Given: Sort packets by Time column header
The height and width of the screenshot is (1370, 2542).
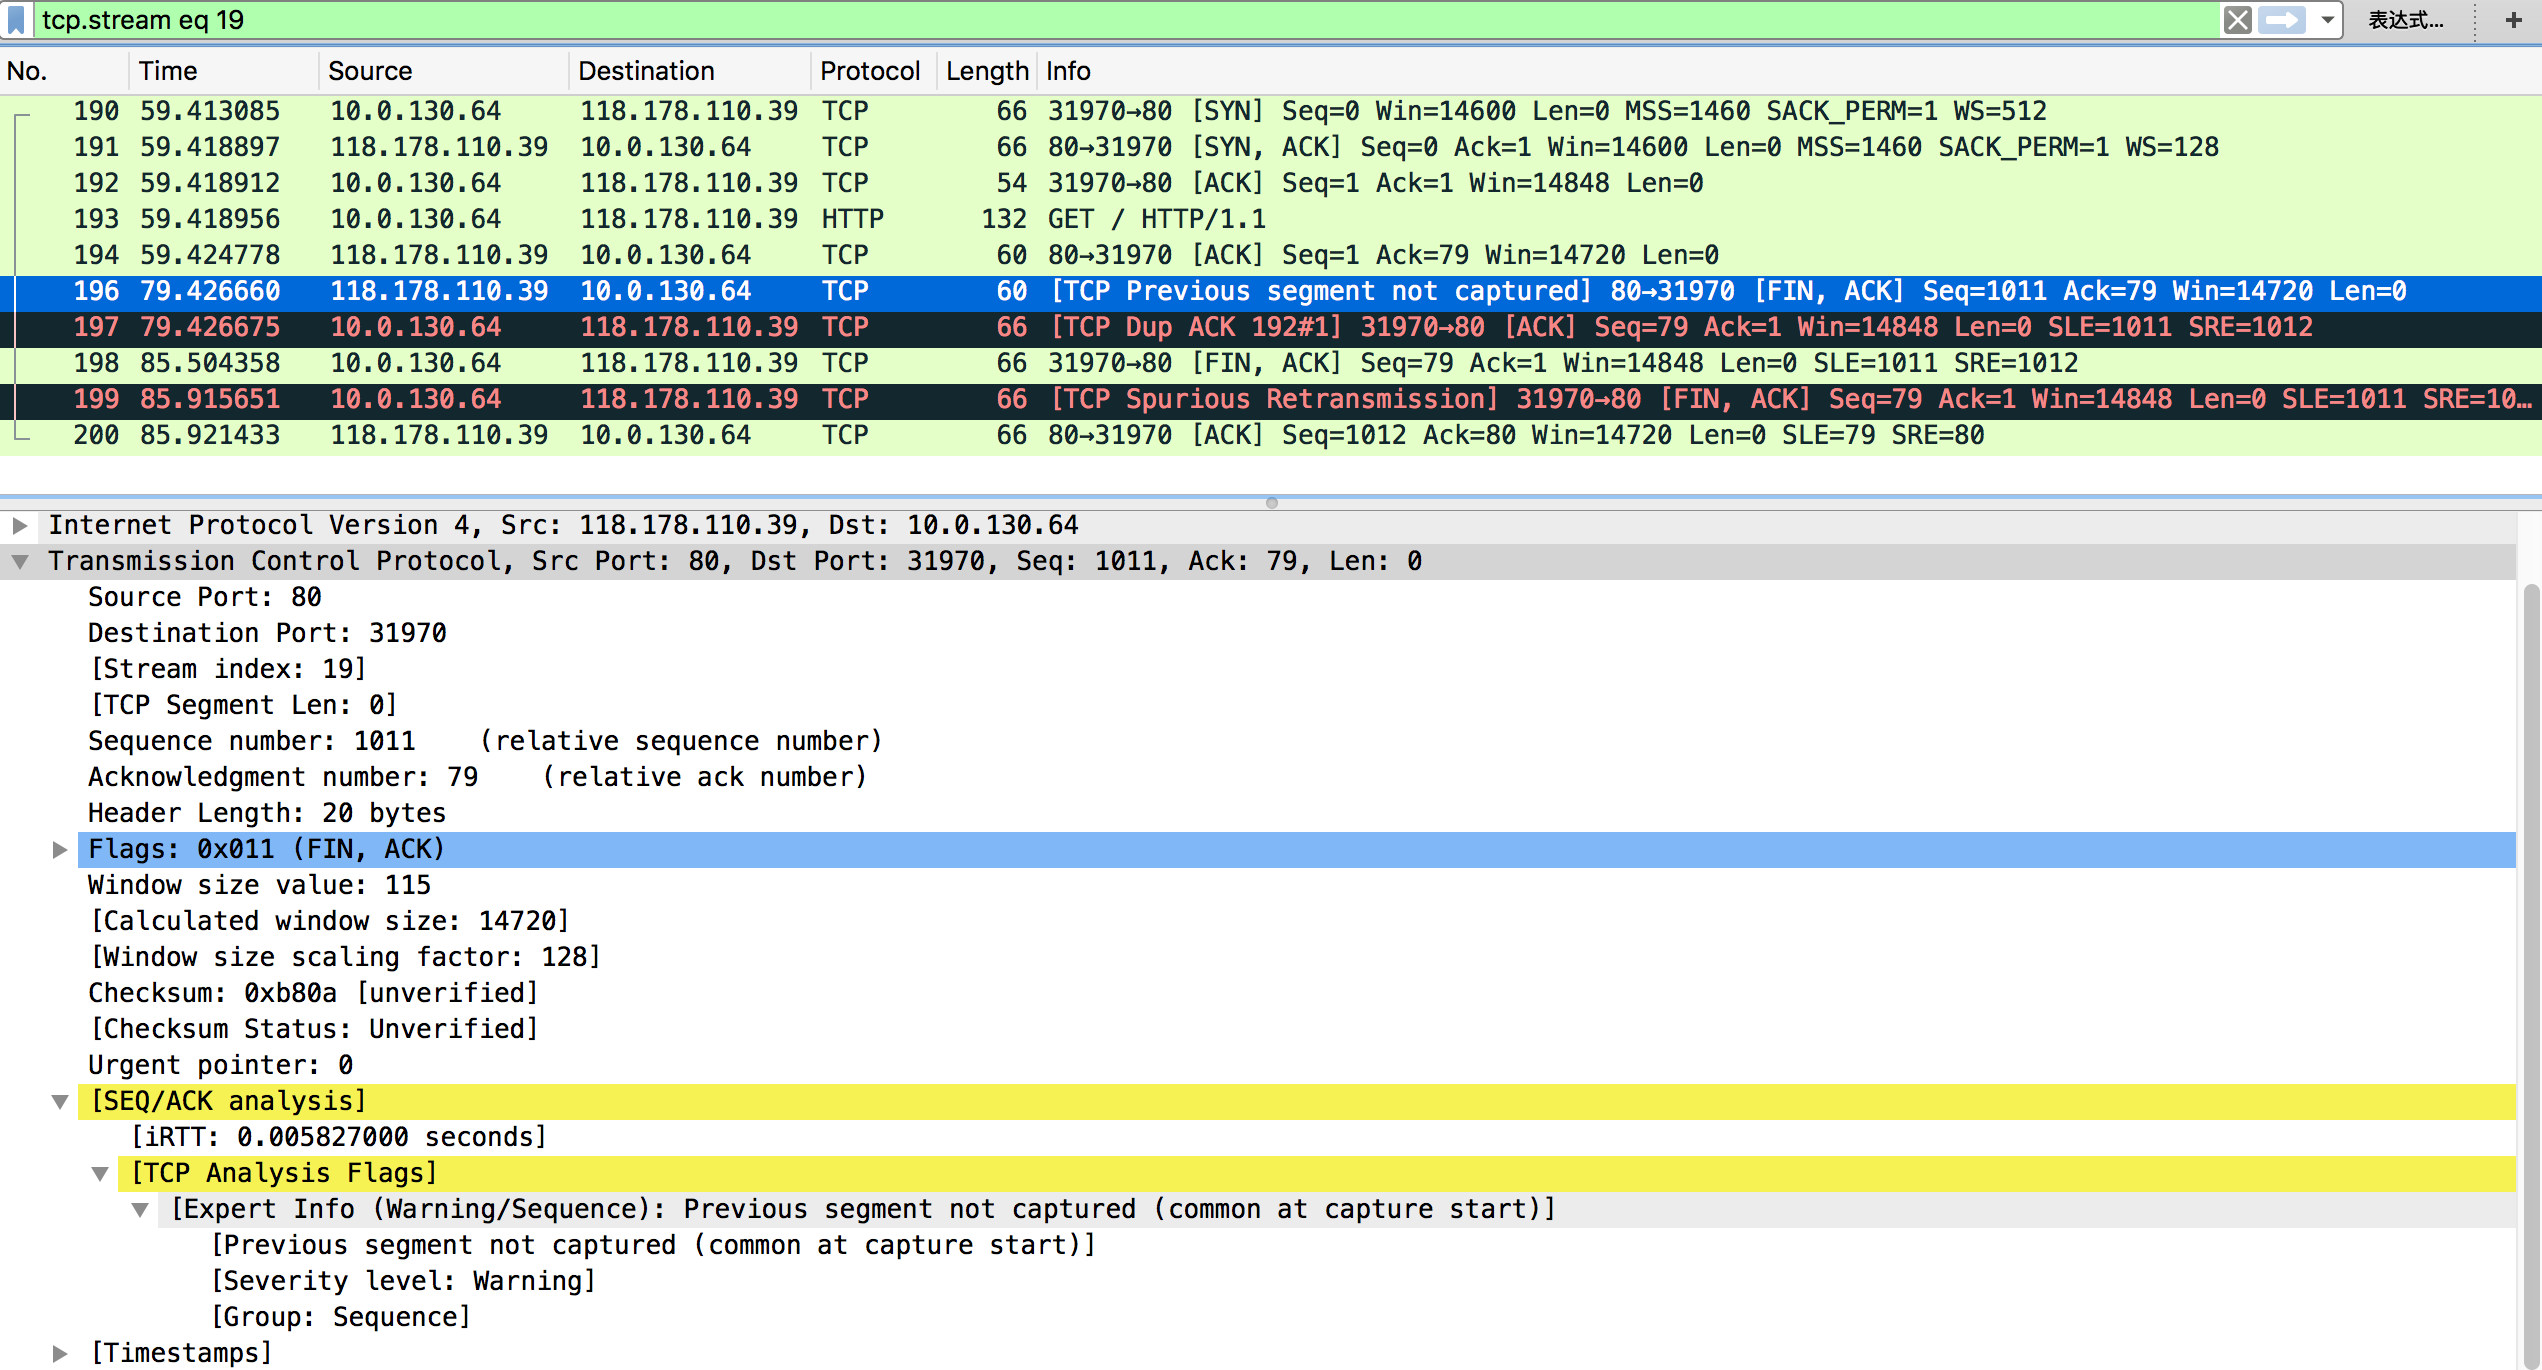Looking at the screenshot, I should [x=168, y=71].
